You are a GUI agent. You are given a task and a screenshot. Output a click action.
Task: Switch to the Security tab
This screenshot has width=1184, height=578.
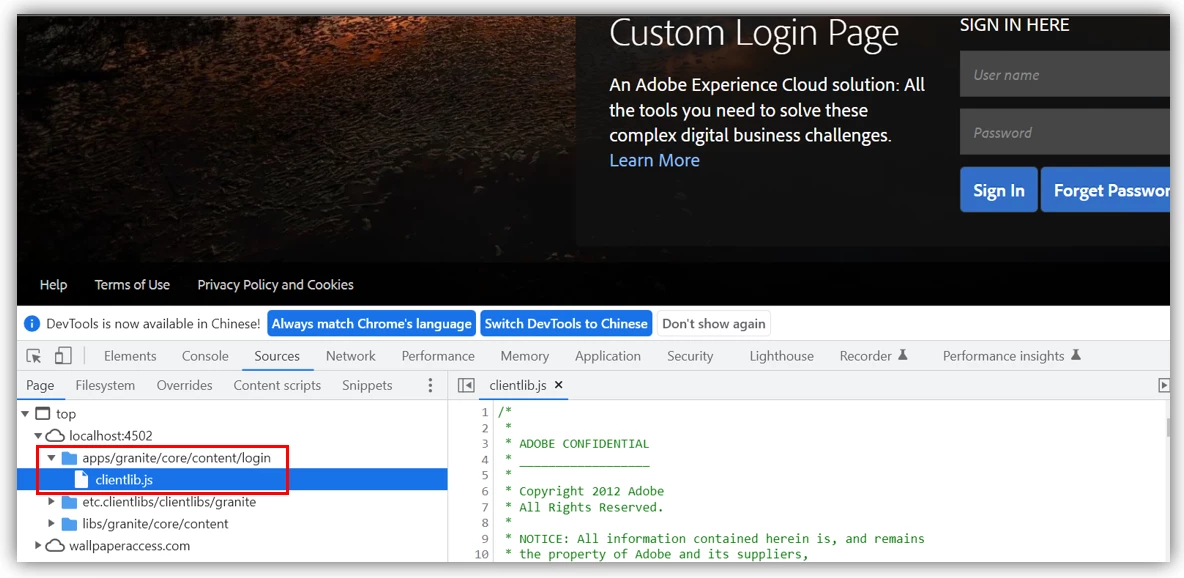690,356
